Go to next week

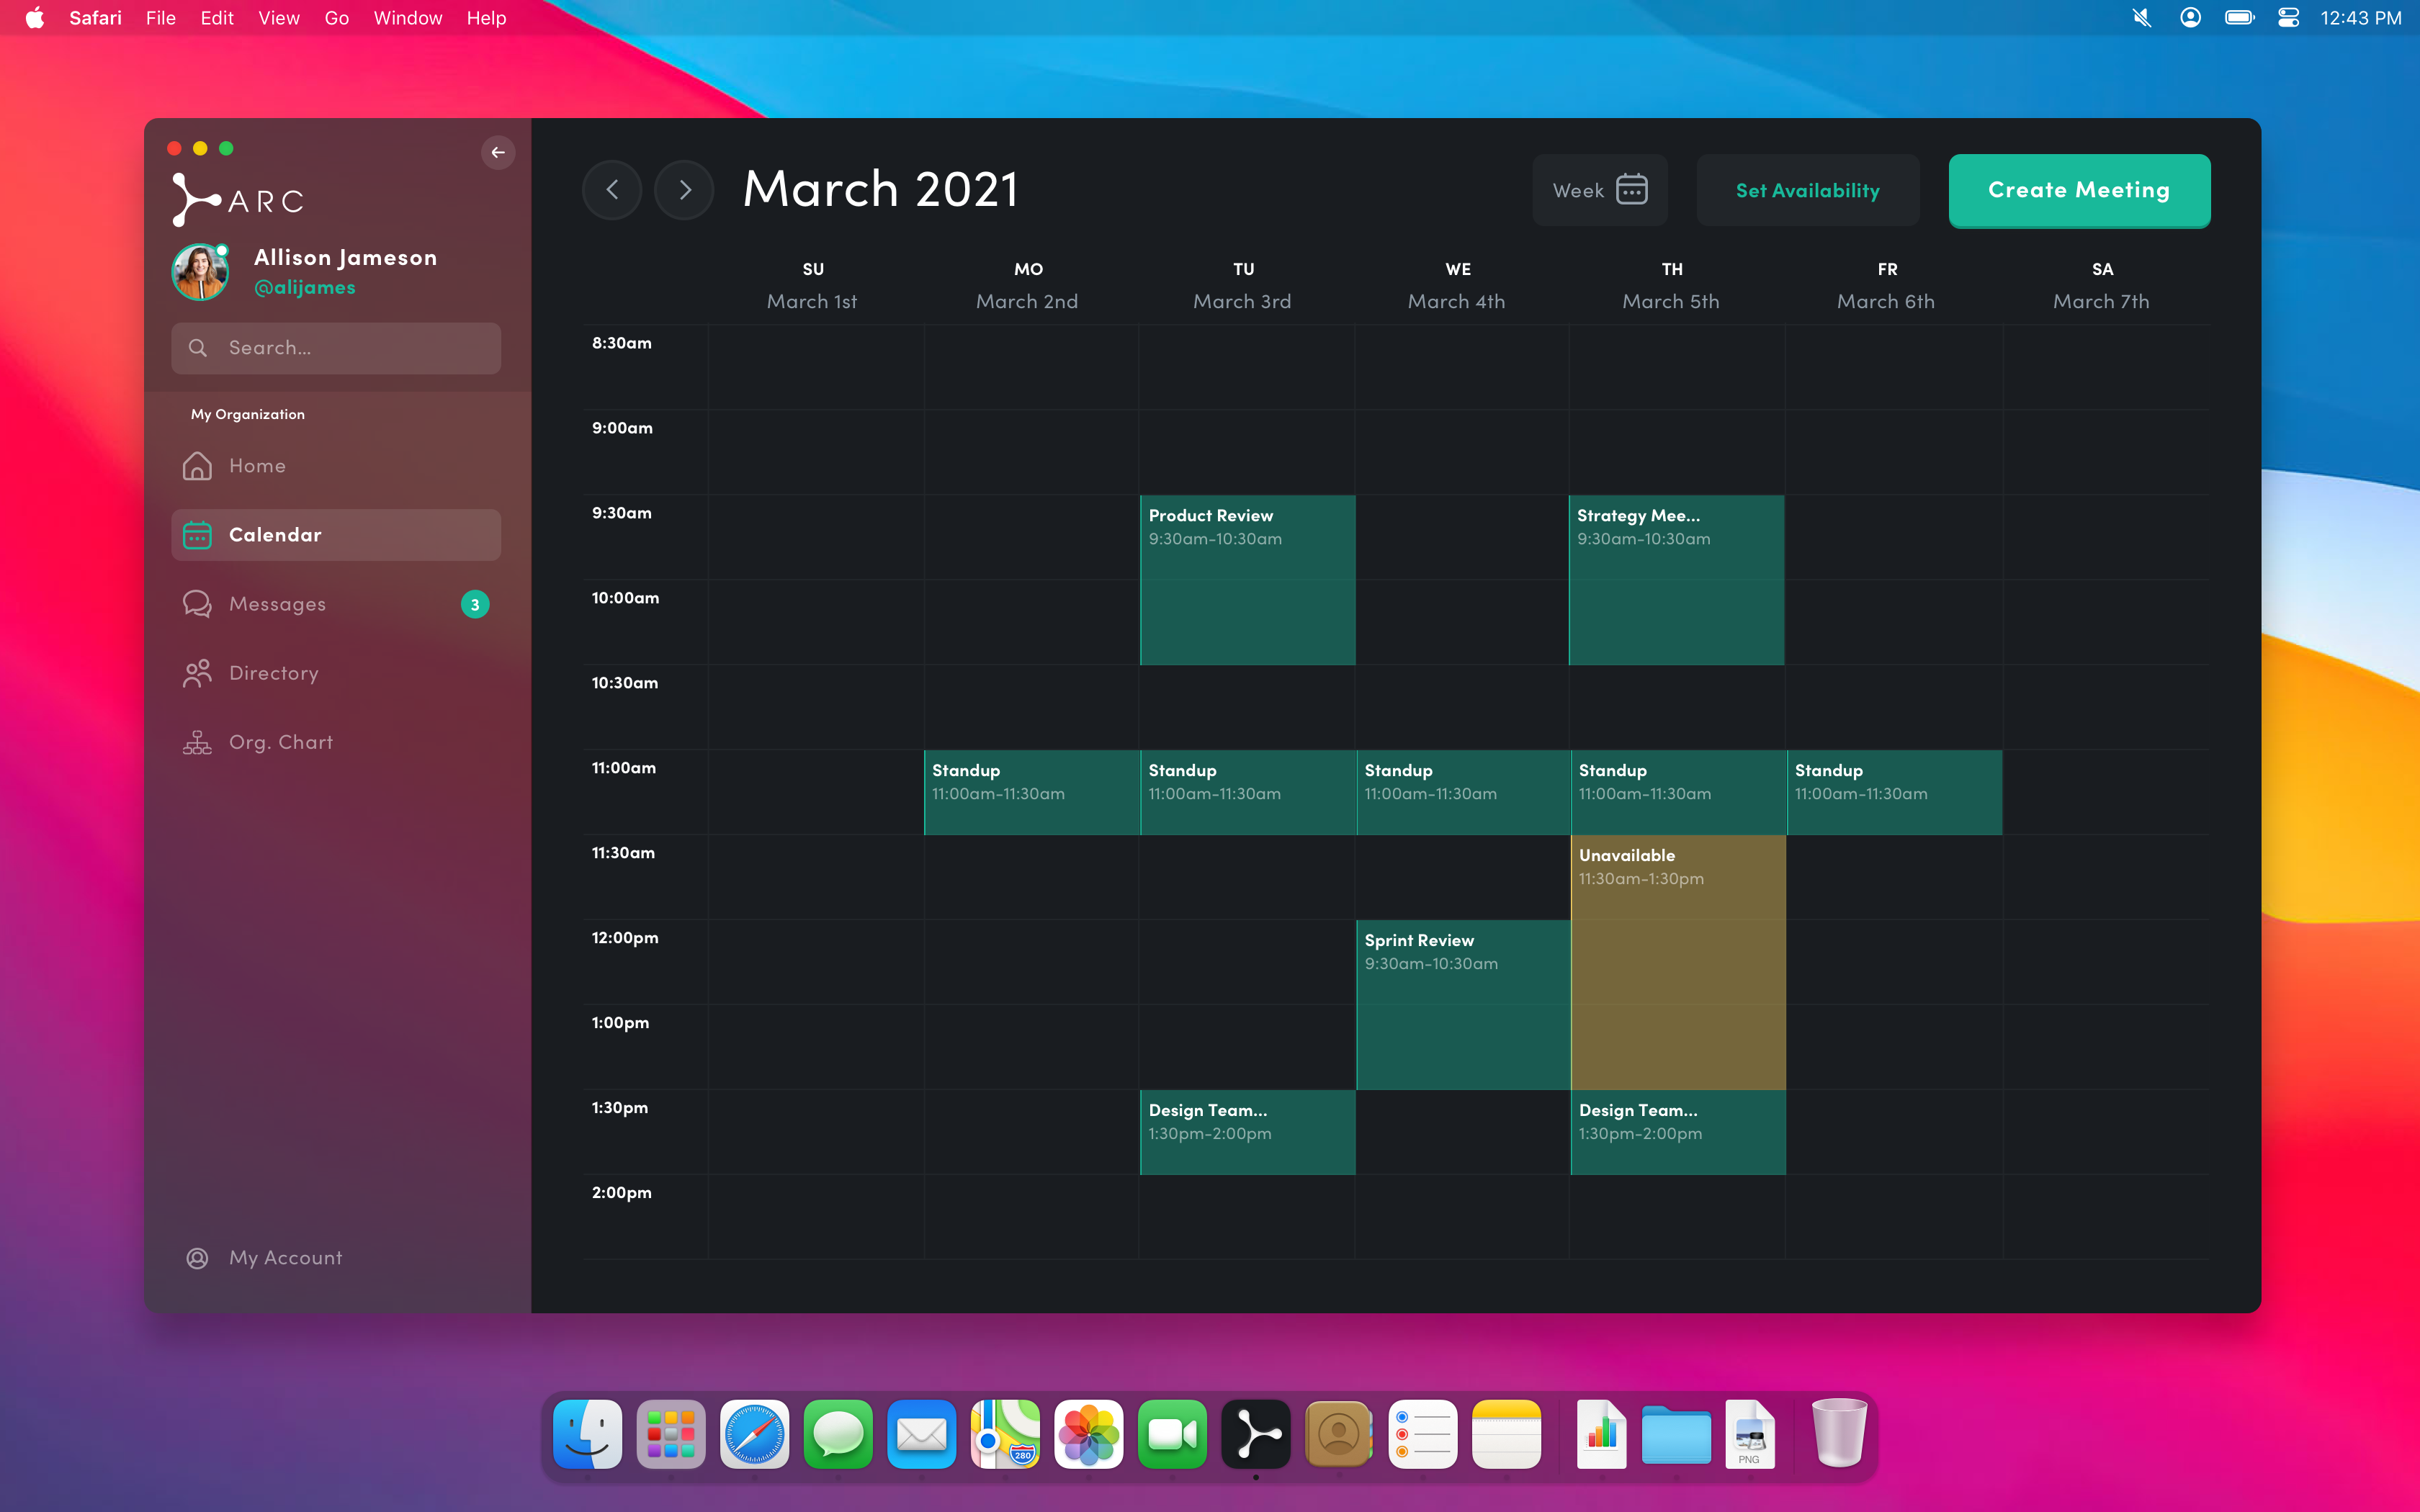684,190
